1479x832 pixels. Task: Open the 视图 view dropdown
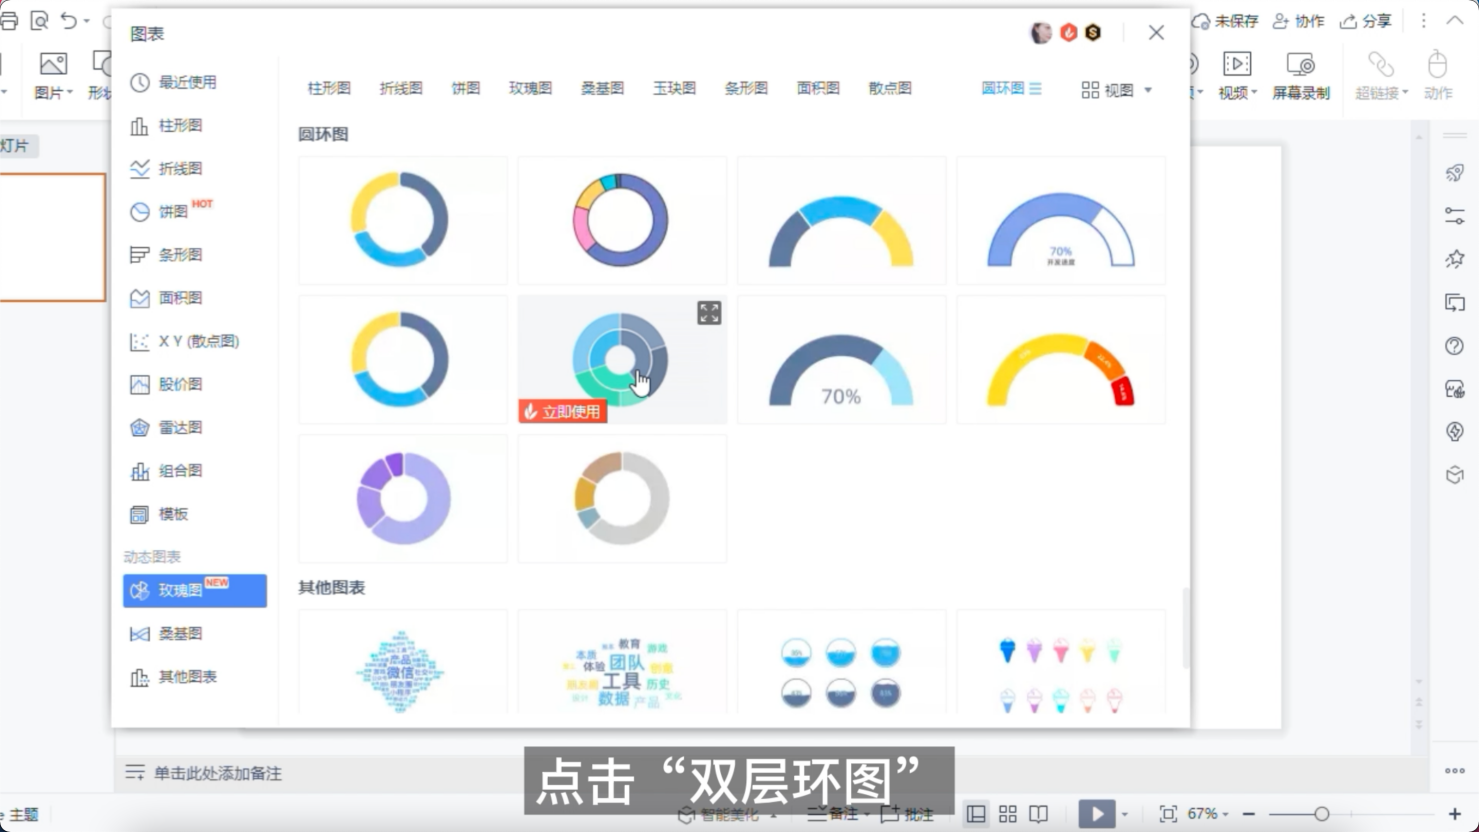coord(1117,90)
